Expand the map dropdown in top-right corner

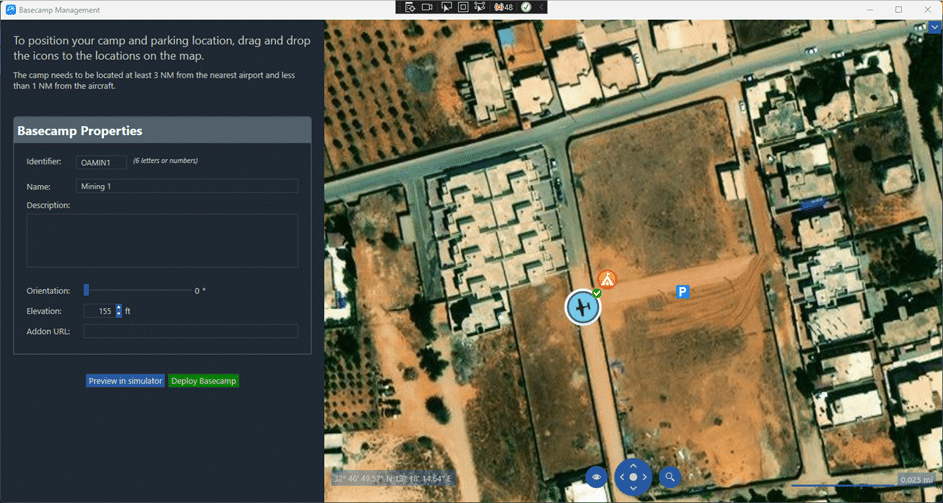934,29
